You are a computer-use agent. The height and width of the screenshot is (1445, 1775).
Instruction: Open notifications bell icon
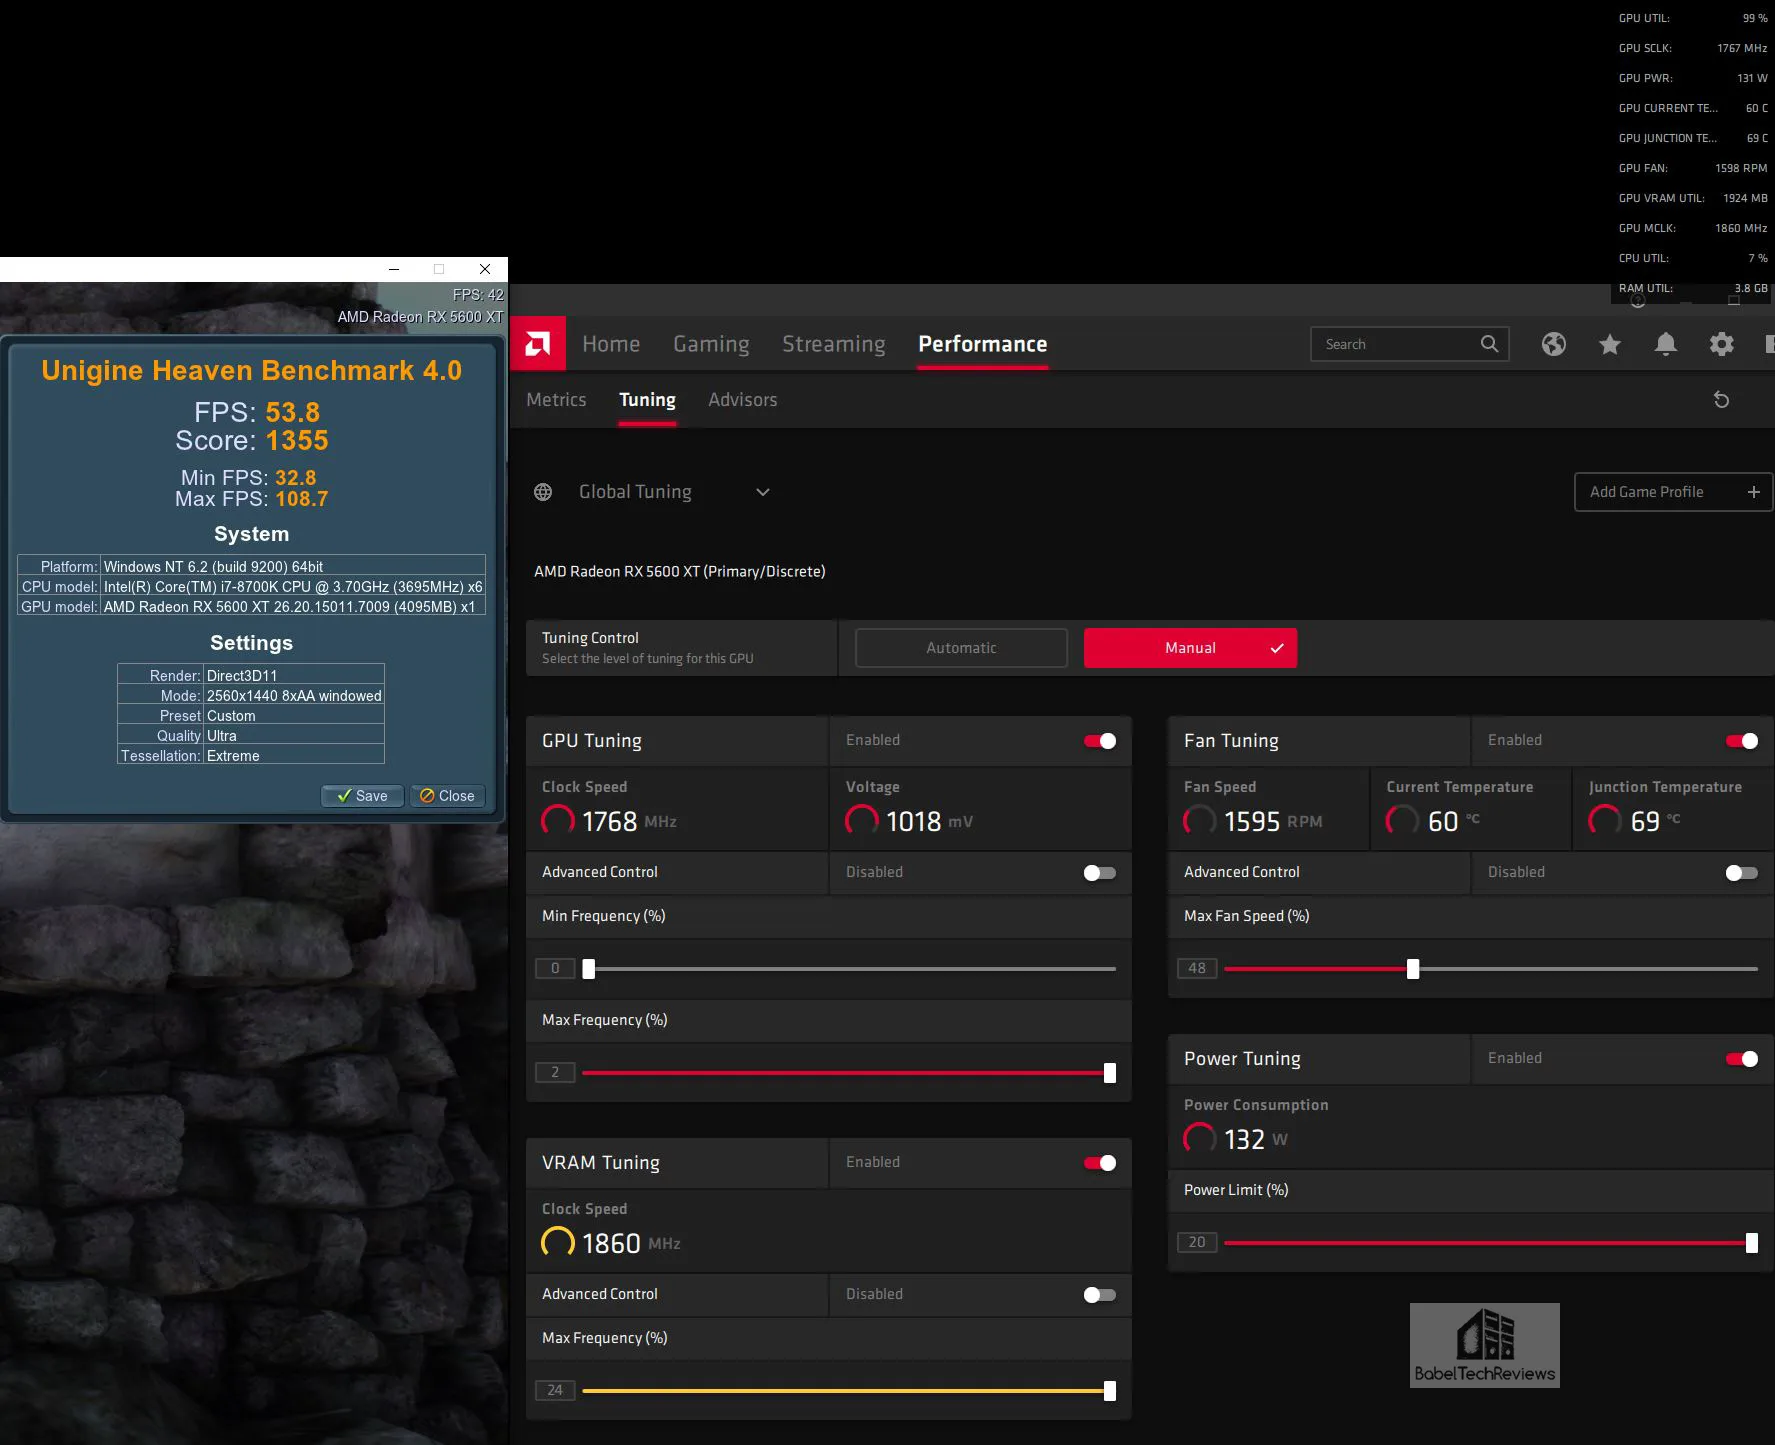[1666, 344]
